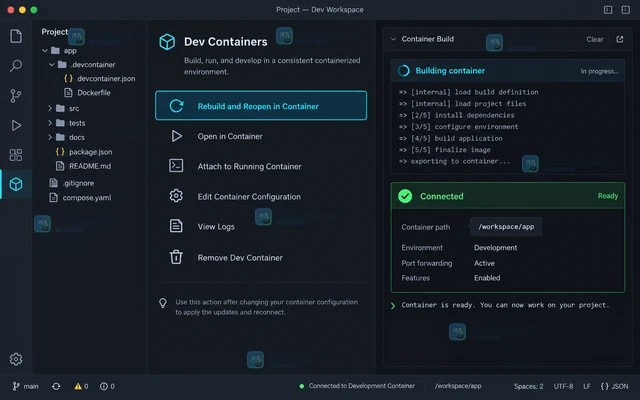
Task: Click the /workspace/app container path field
Action: [506, 227]
